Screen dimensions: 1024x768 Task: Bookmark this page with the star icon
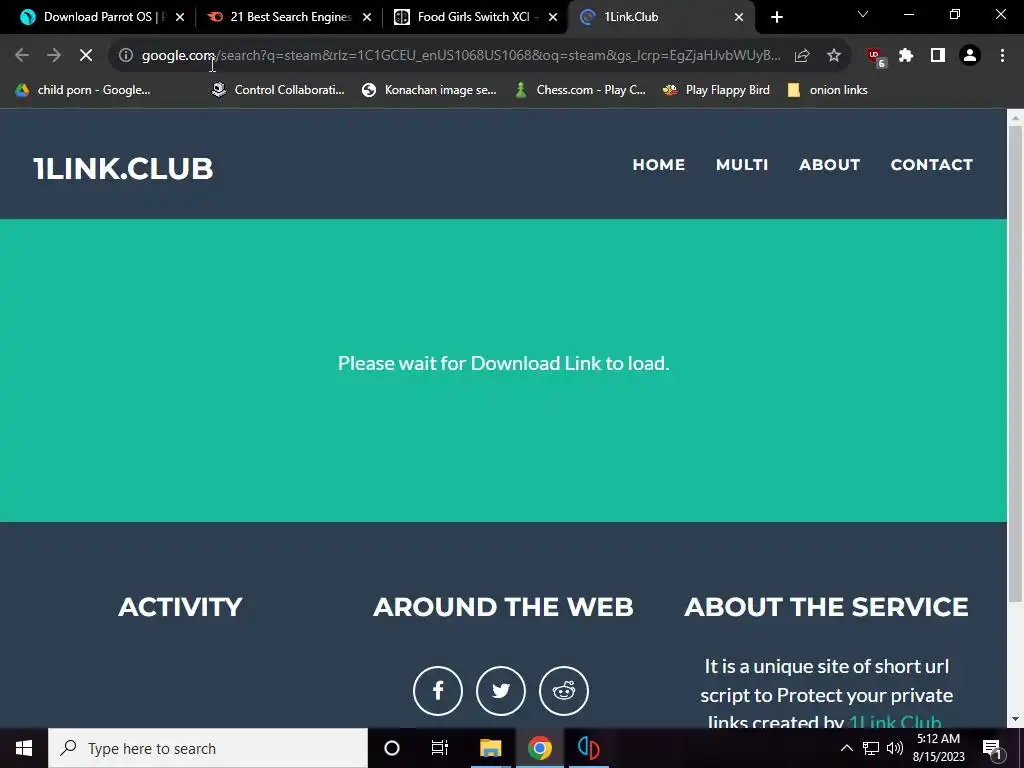pos(834,56)
